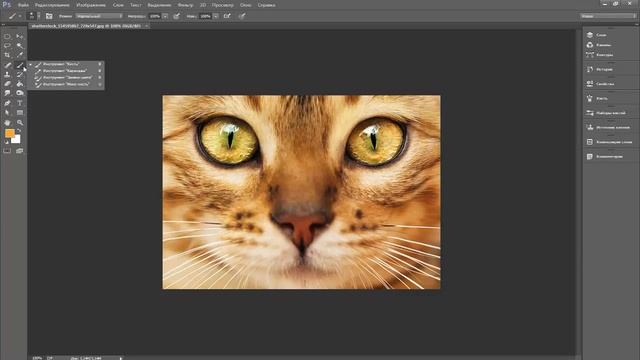
Task: Select the Hand tool
Action: [7, 122]
